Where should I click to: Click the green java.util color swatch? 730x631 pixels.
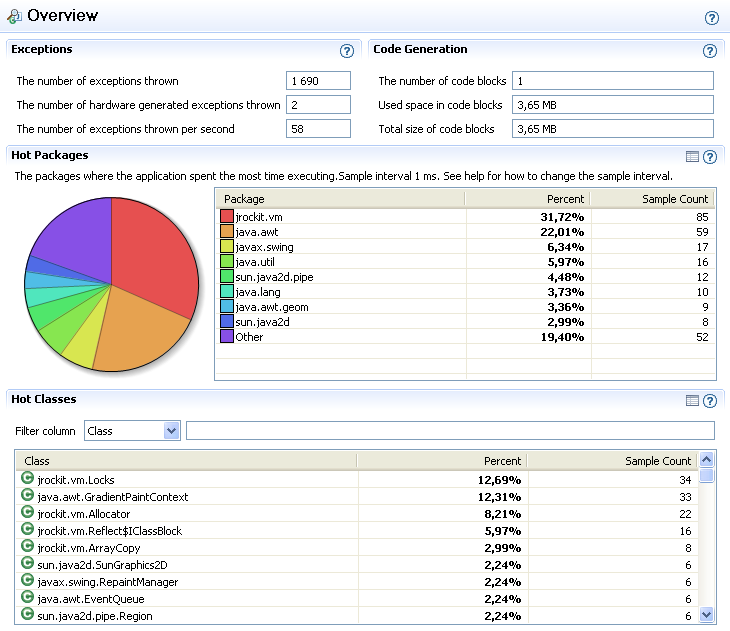click(227, 261)
